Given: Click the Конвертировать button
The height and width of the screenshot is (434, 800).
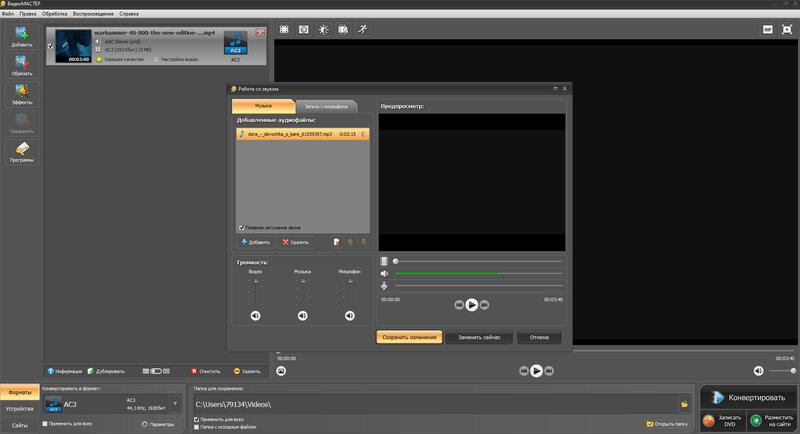Looking at the screenshot, I should pyautogui.click(x=748, y=397).
